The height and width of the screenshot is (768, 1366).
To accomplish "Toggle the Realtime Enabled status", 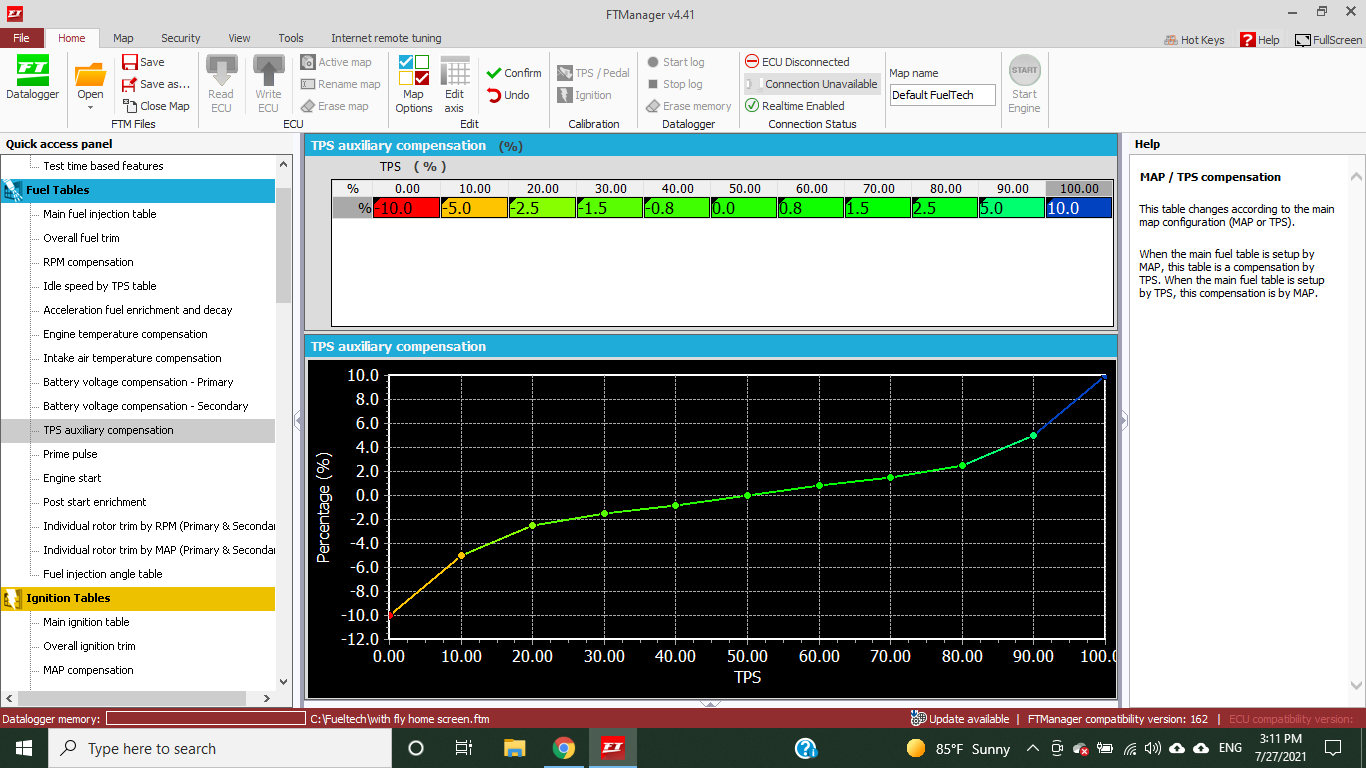I will click(x=795, y=106).
